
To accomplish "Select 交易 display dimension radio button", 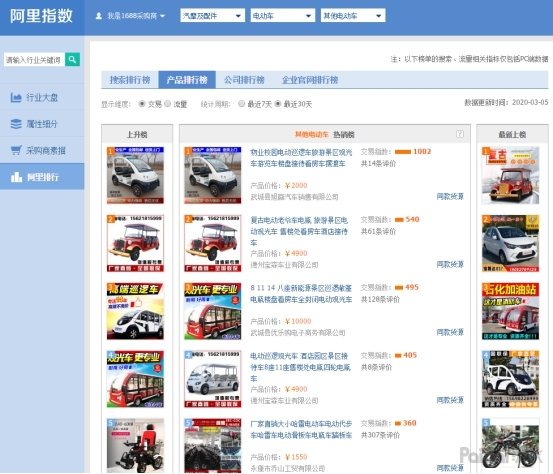I will (142, 104).
